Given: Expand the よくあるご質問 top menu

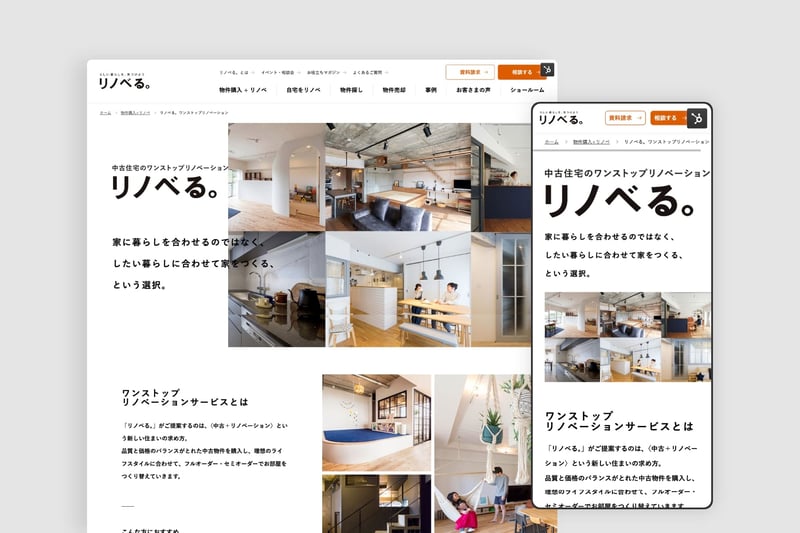Looking at the screenshot, I should point(370,72).
